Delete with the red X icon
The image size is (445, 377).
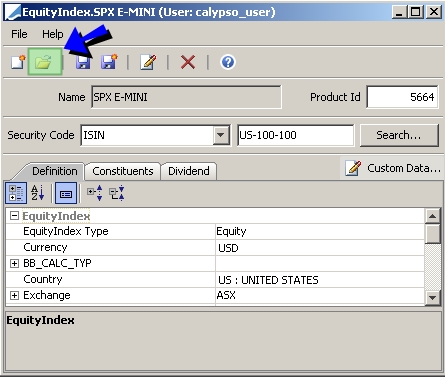click(188, 62)
